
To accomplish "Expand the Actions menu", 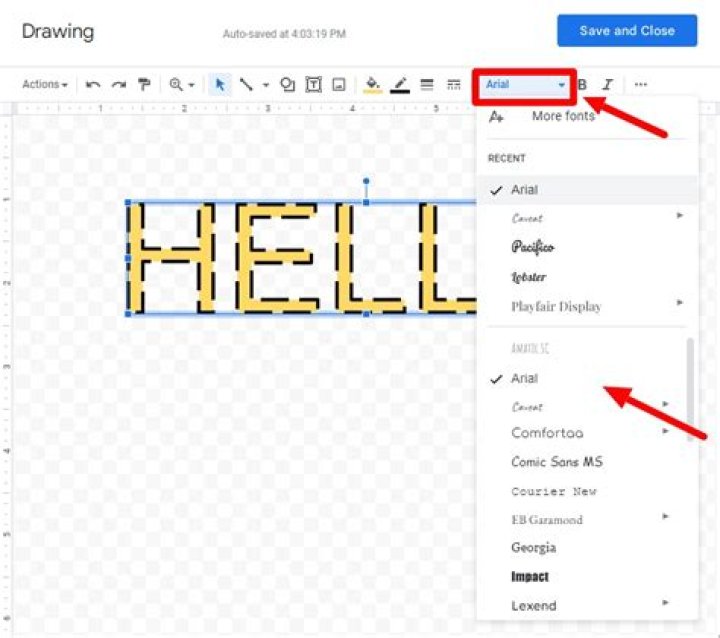I will [x=45, y=85].
